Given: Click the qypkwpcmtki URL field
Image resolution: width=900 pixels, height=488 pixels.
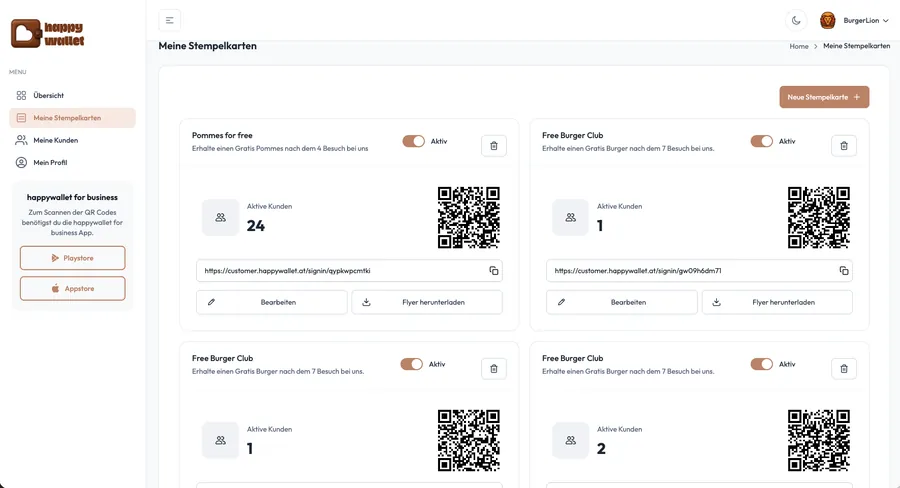Looking at the screenshot, I should (x=349, y=270).
